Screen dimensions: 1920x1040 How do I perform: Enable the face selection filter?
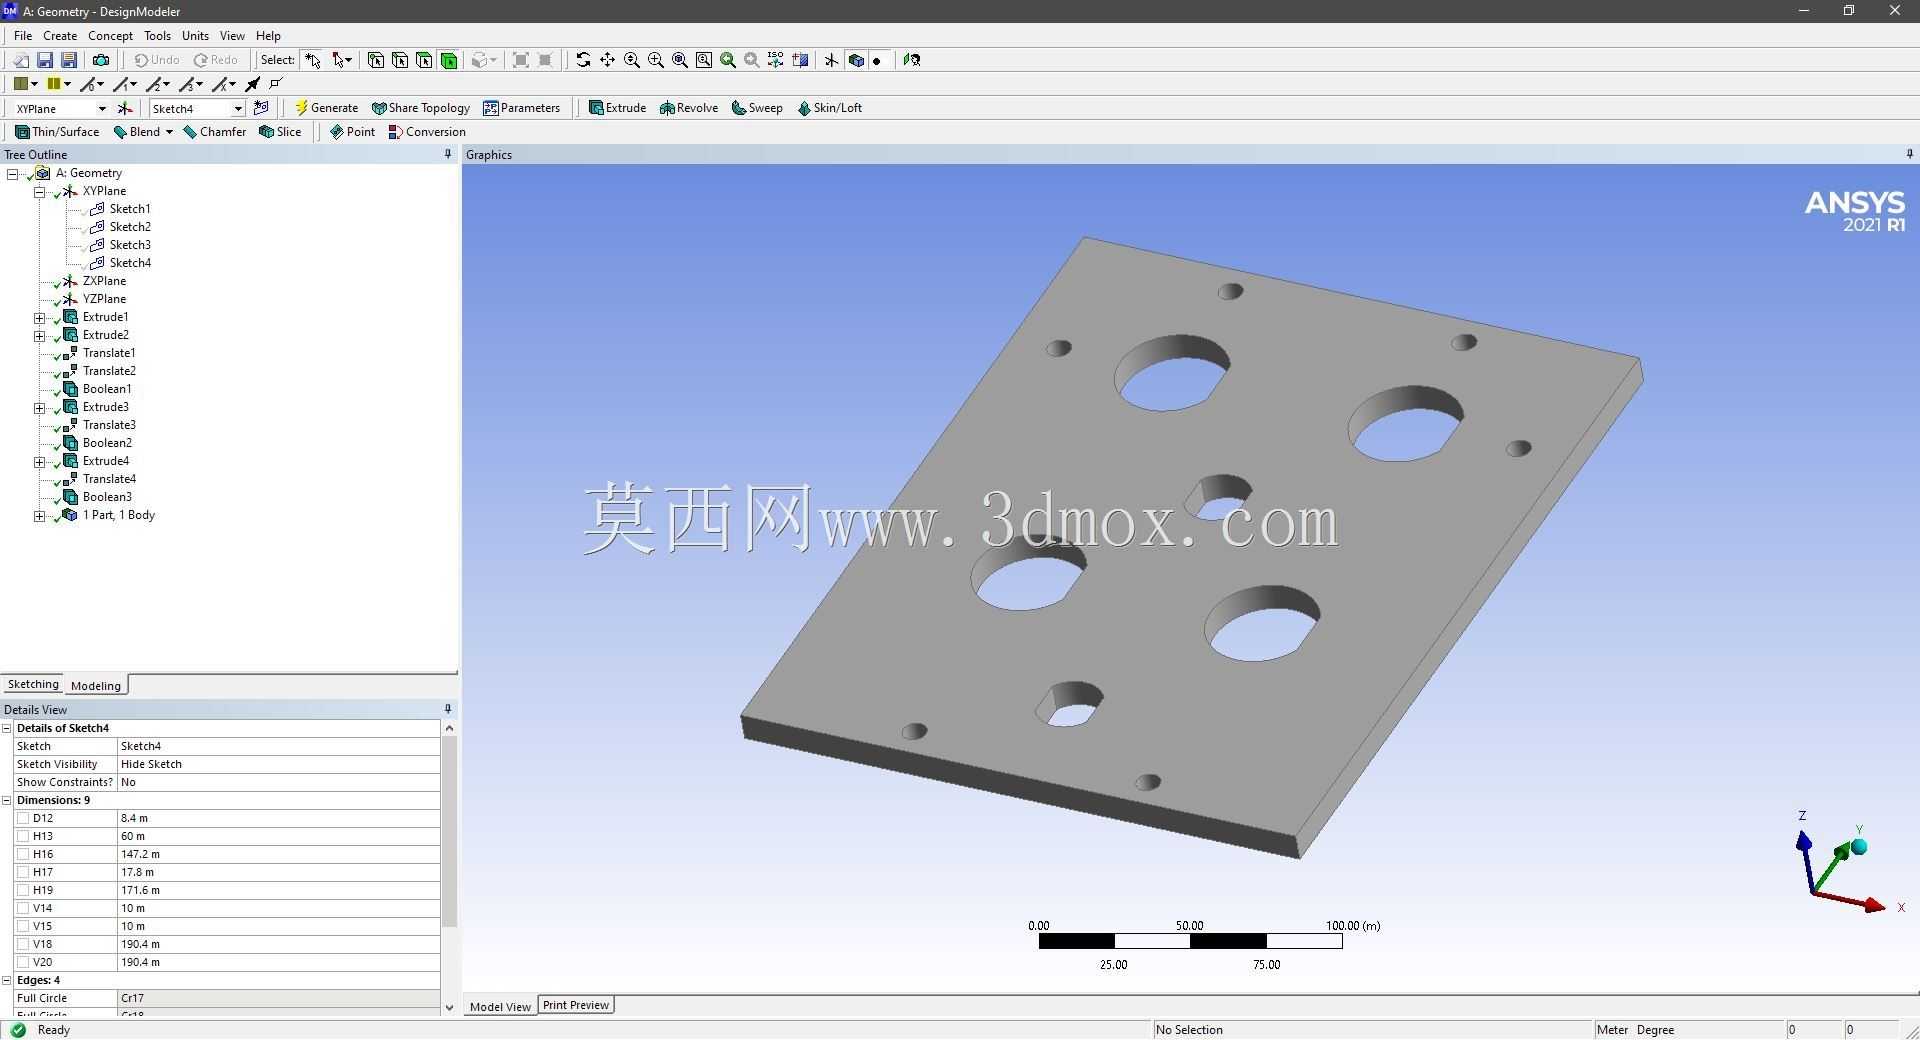click(x=424, y=60)
